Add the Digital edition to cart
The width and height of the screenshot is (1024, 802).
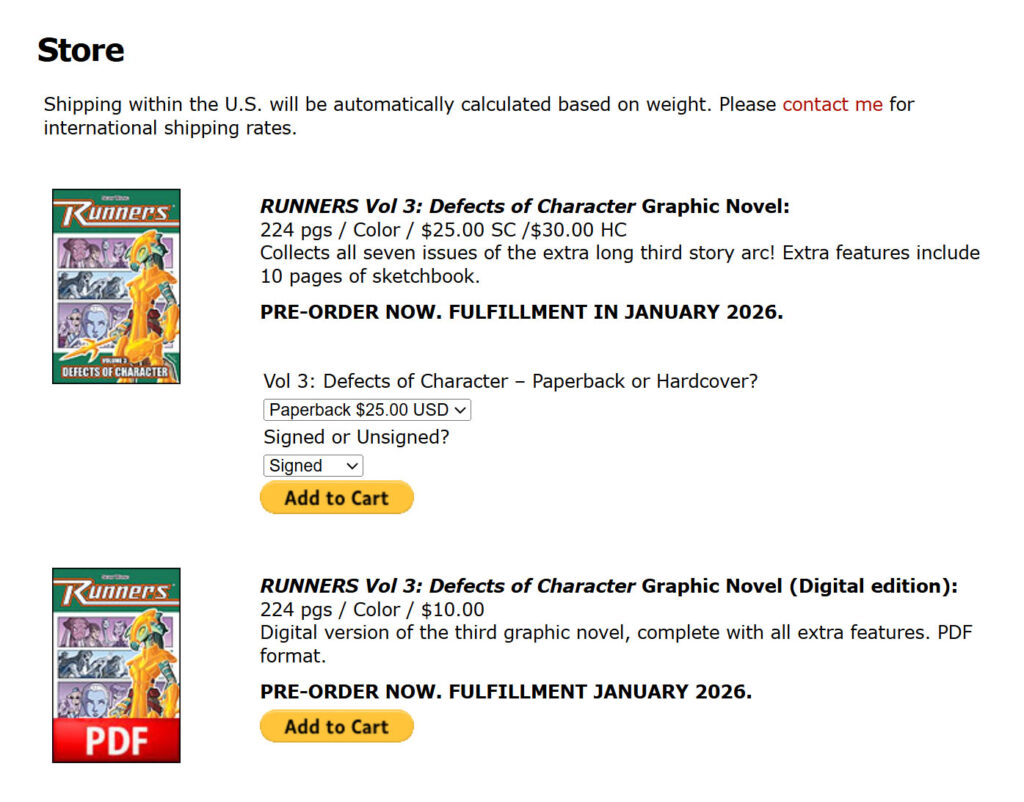(x=336, y=727)
